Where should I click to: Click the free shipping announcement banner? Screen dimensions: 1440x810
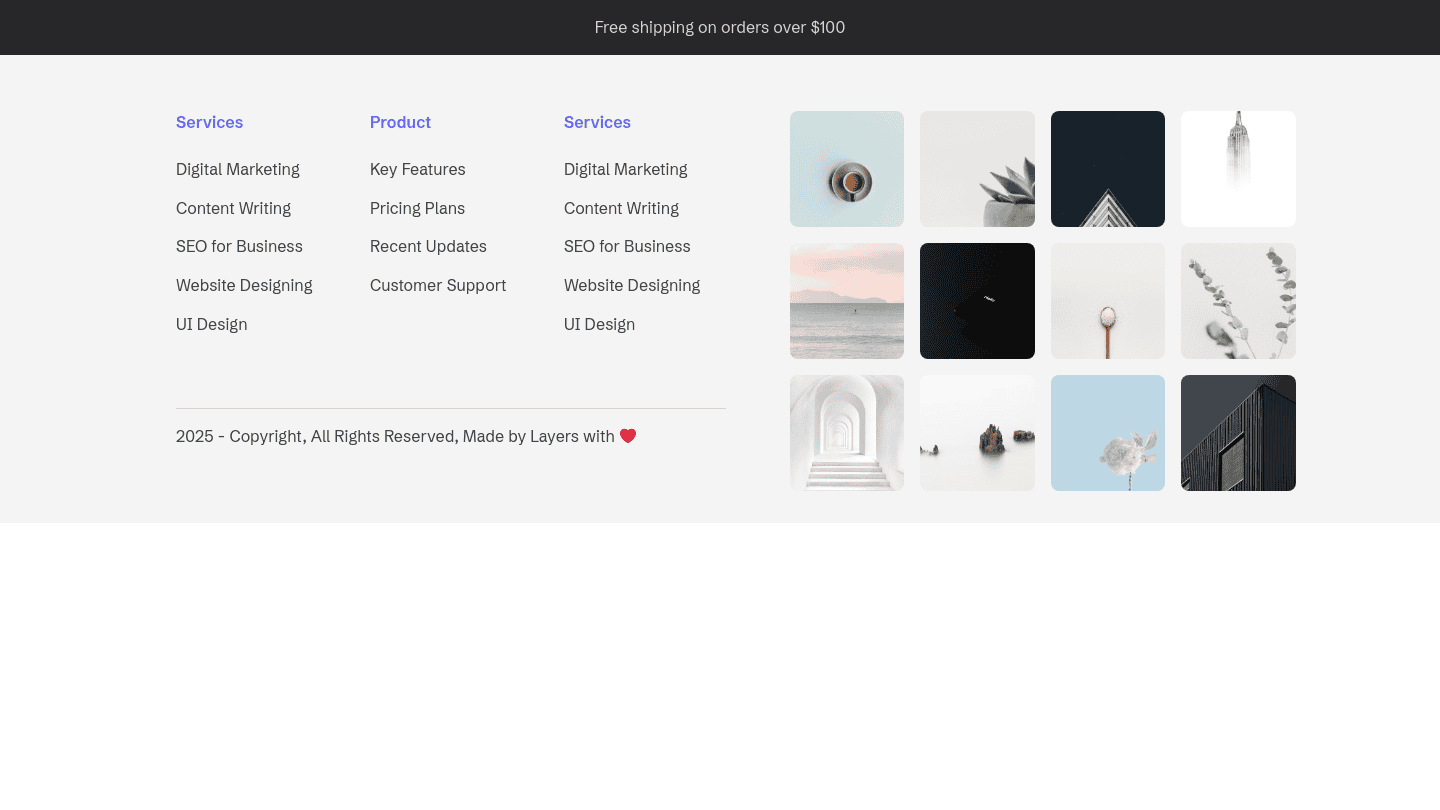tap(720, 28)
